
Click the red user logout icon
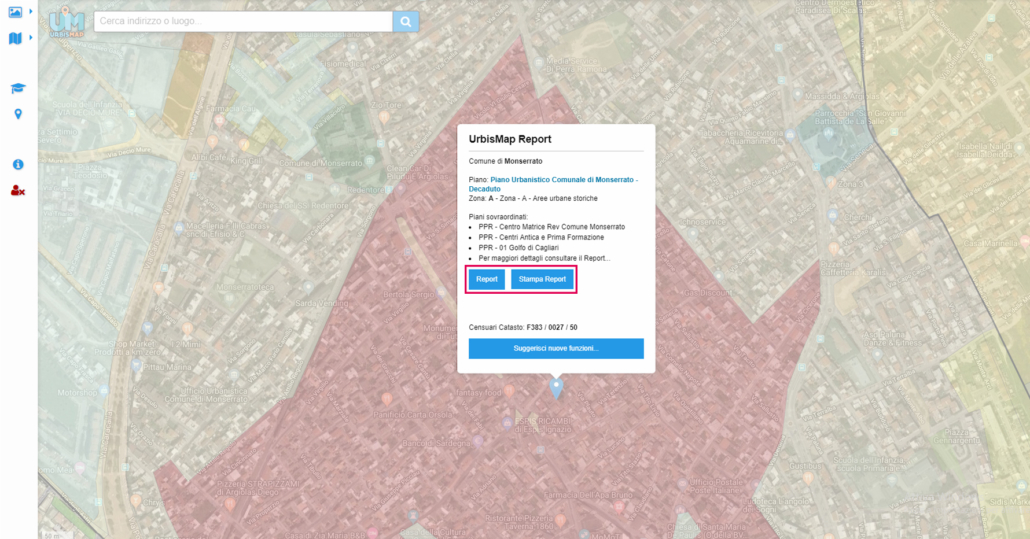18,190
